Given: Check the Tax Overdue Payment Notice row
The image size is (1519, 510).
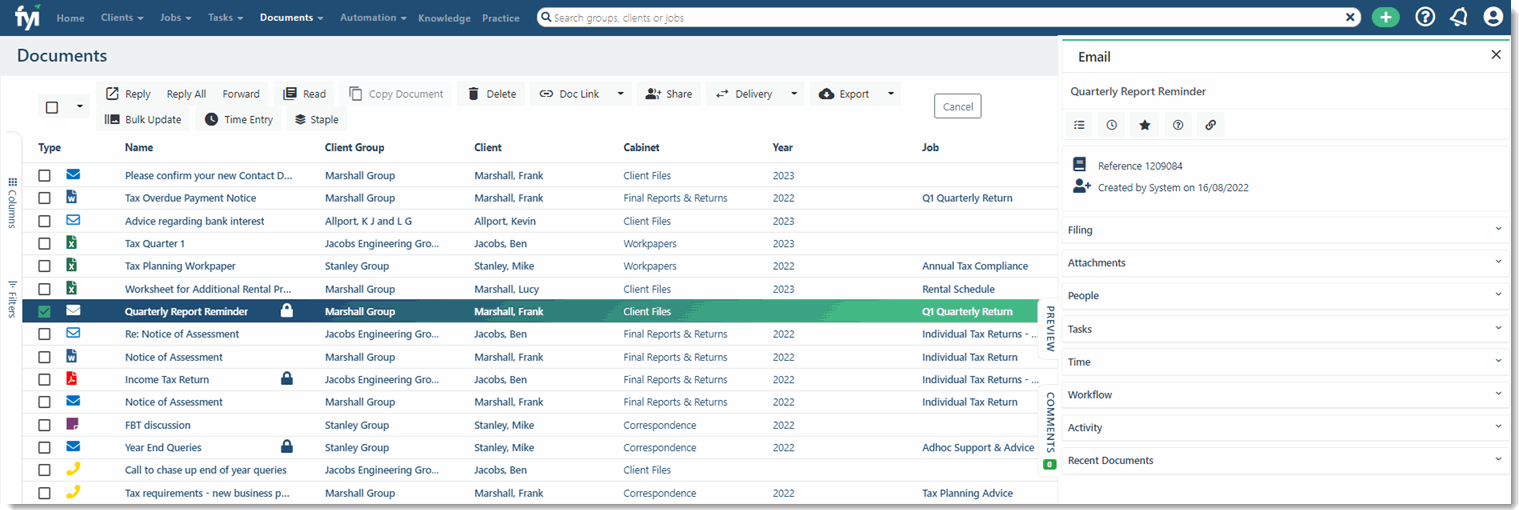Looking at the screenshot, I should coord(44,198).
